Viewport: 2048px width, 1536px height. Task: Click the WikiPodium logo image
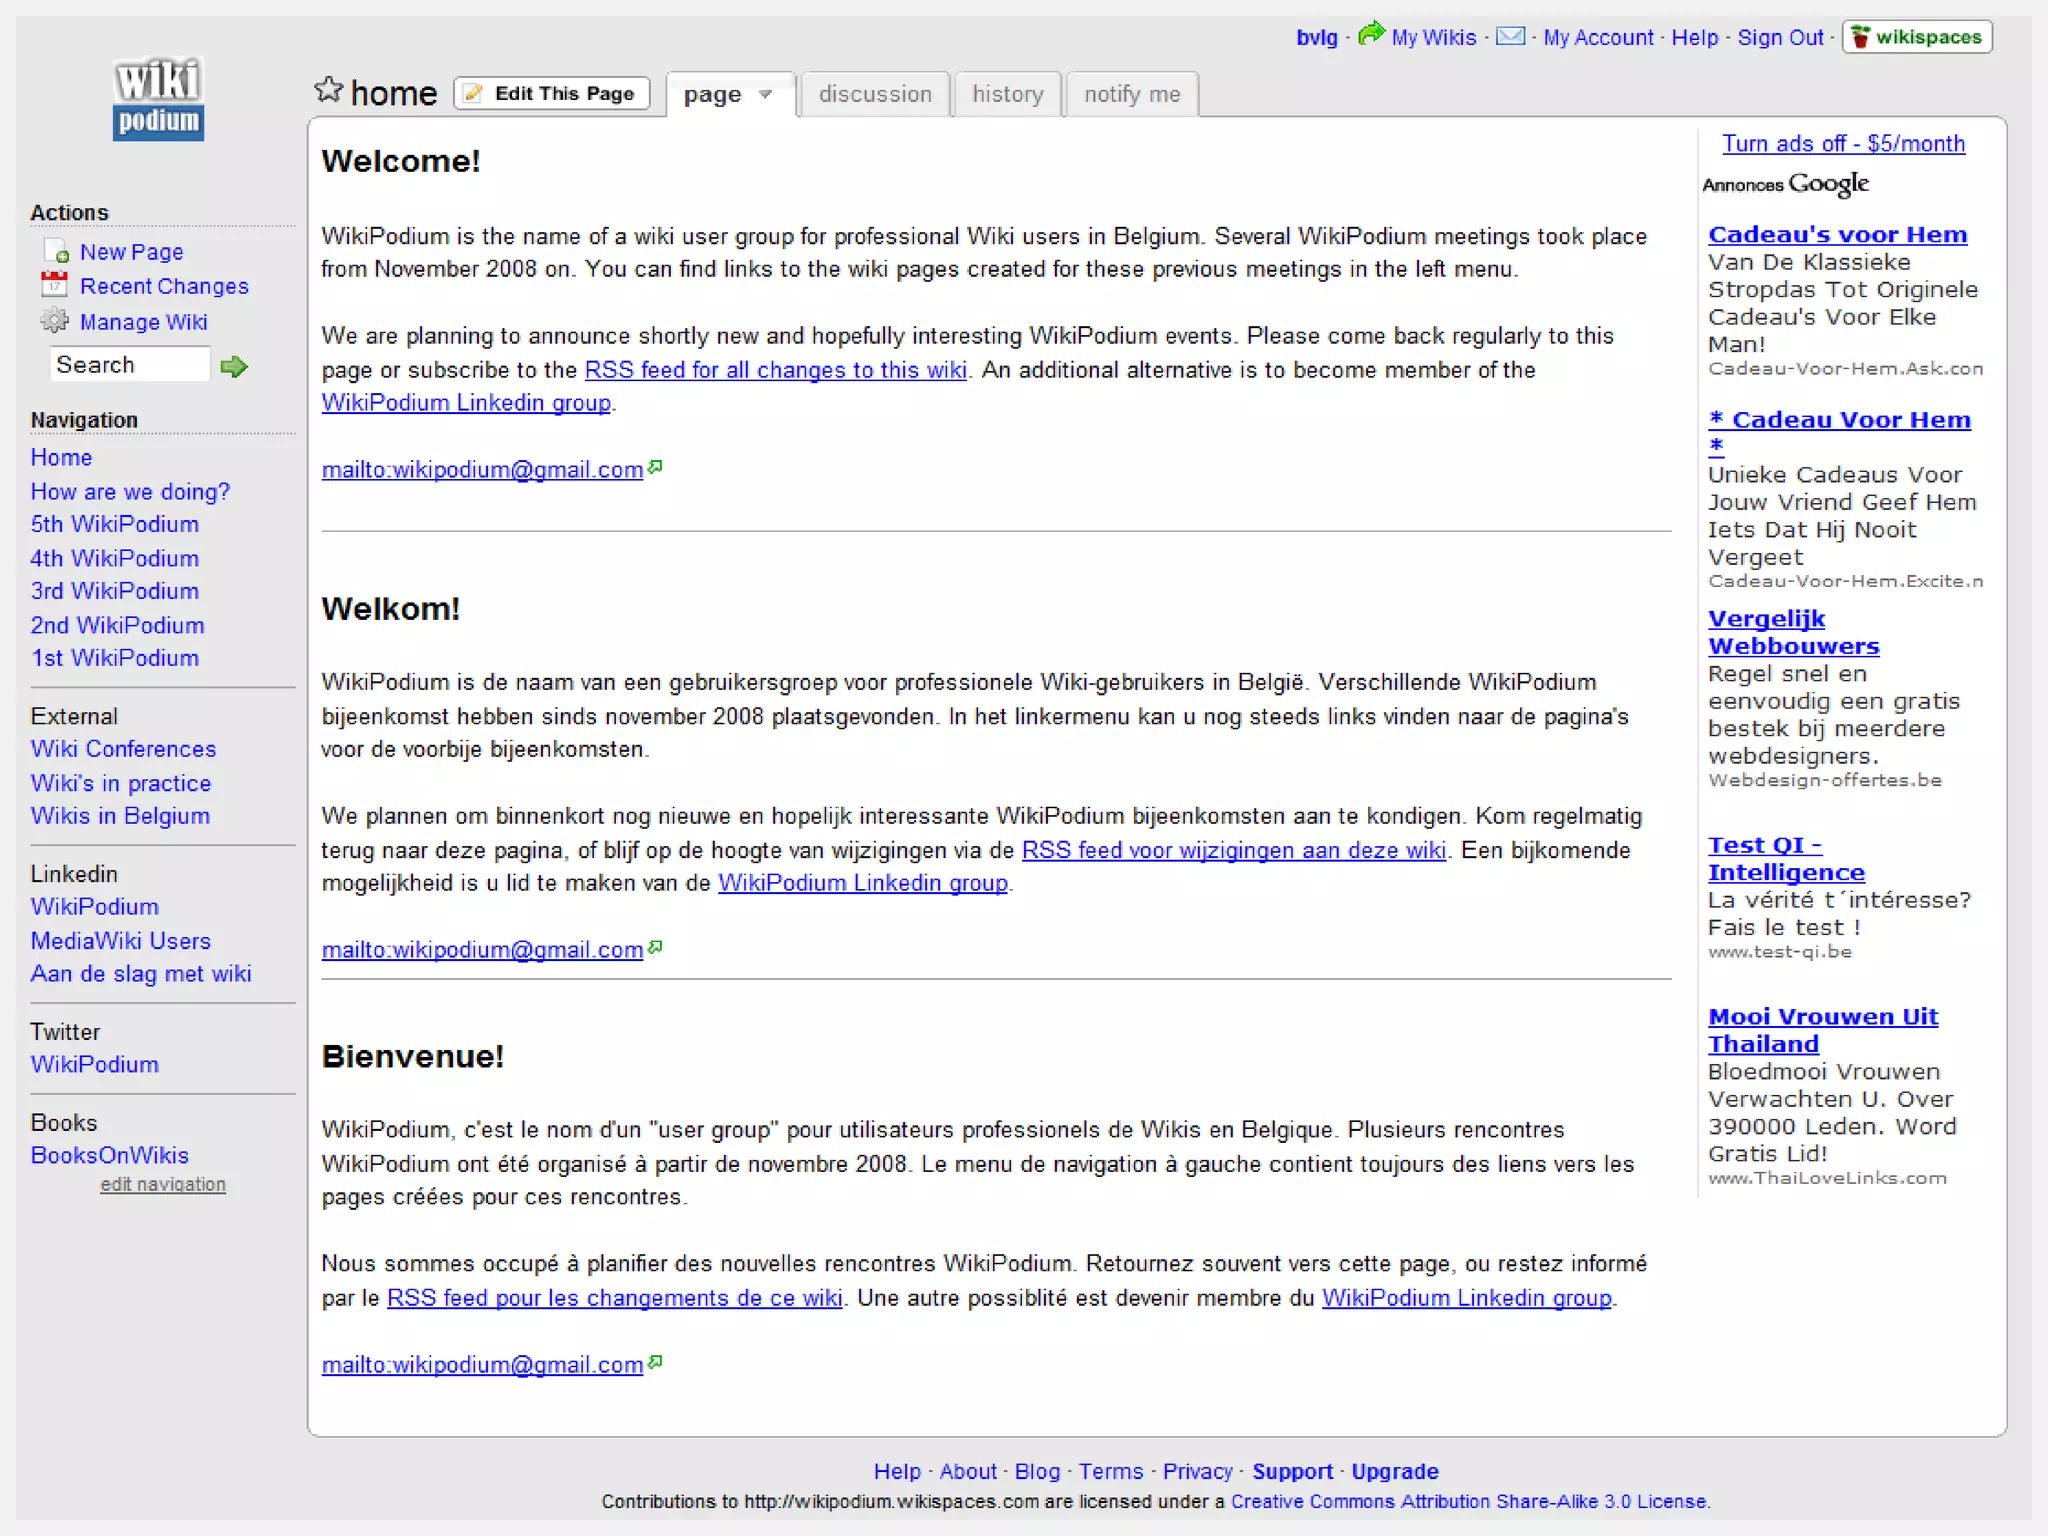(158, 99)
